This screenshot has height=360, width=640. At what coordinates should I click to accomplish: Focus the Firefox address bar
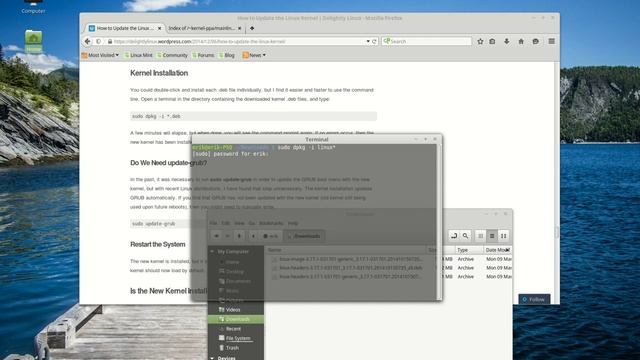(237, 41)
